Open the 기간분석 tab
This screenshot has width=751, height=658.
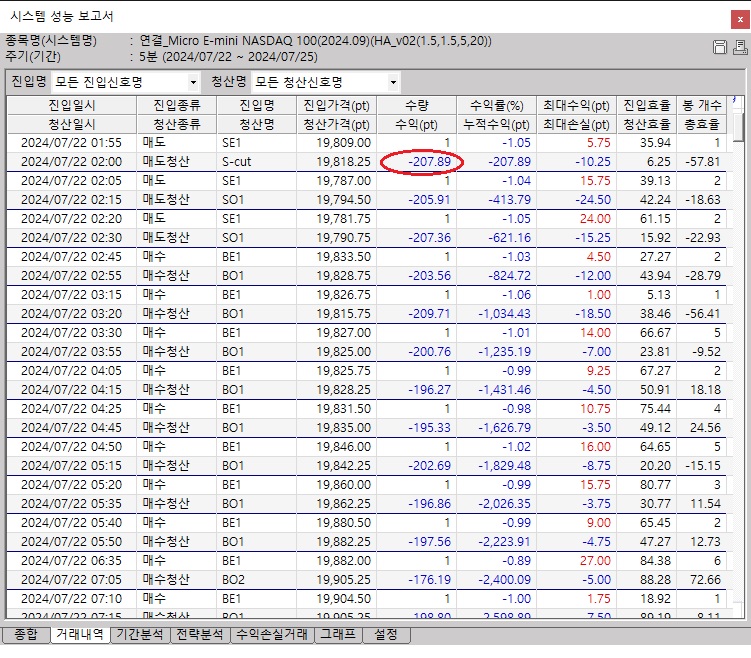tap(140, 634)
